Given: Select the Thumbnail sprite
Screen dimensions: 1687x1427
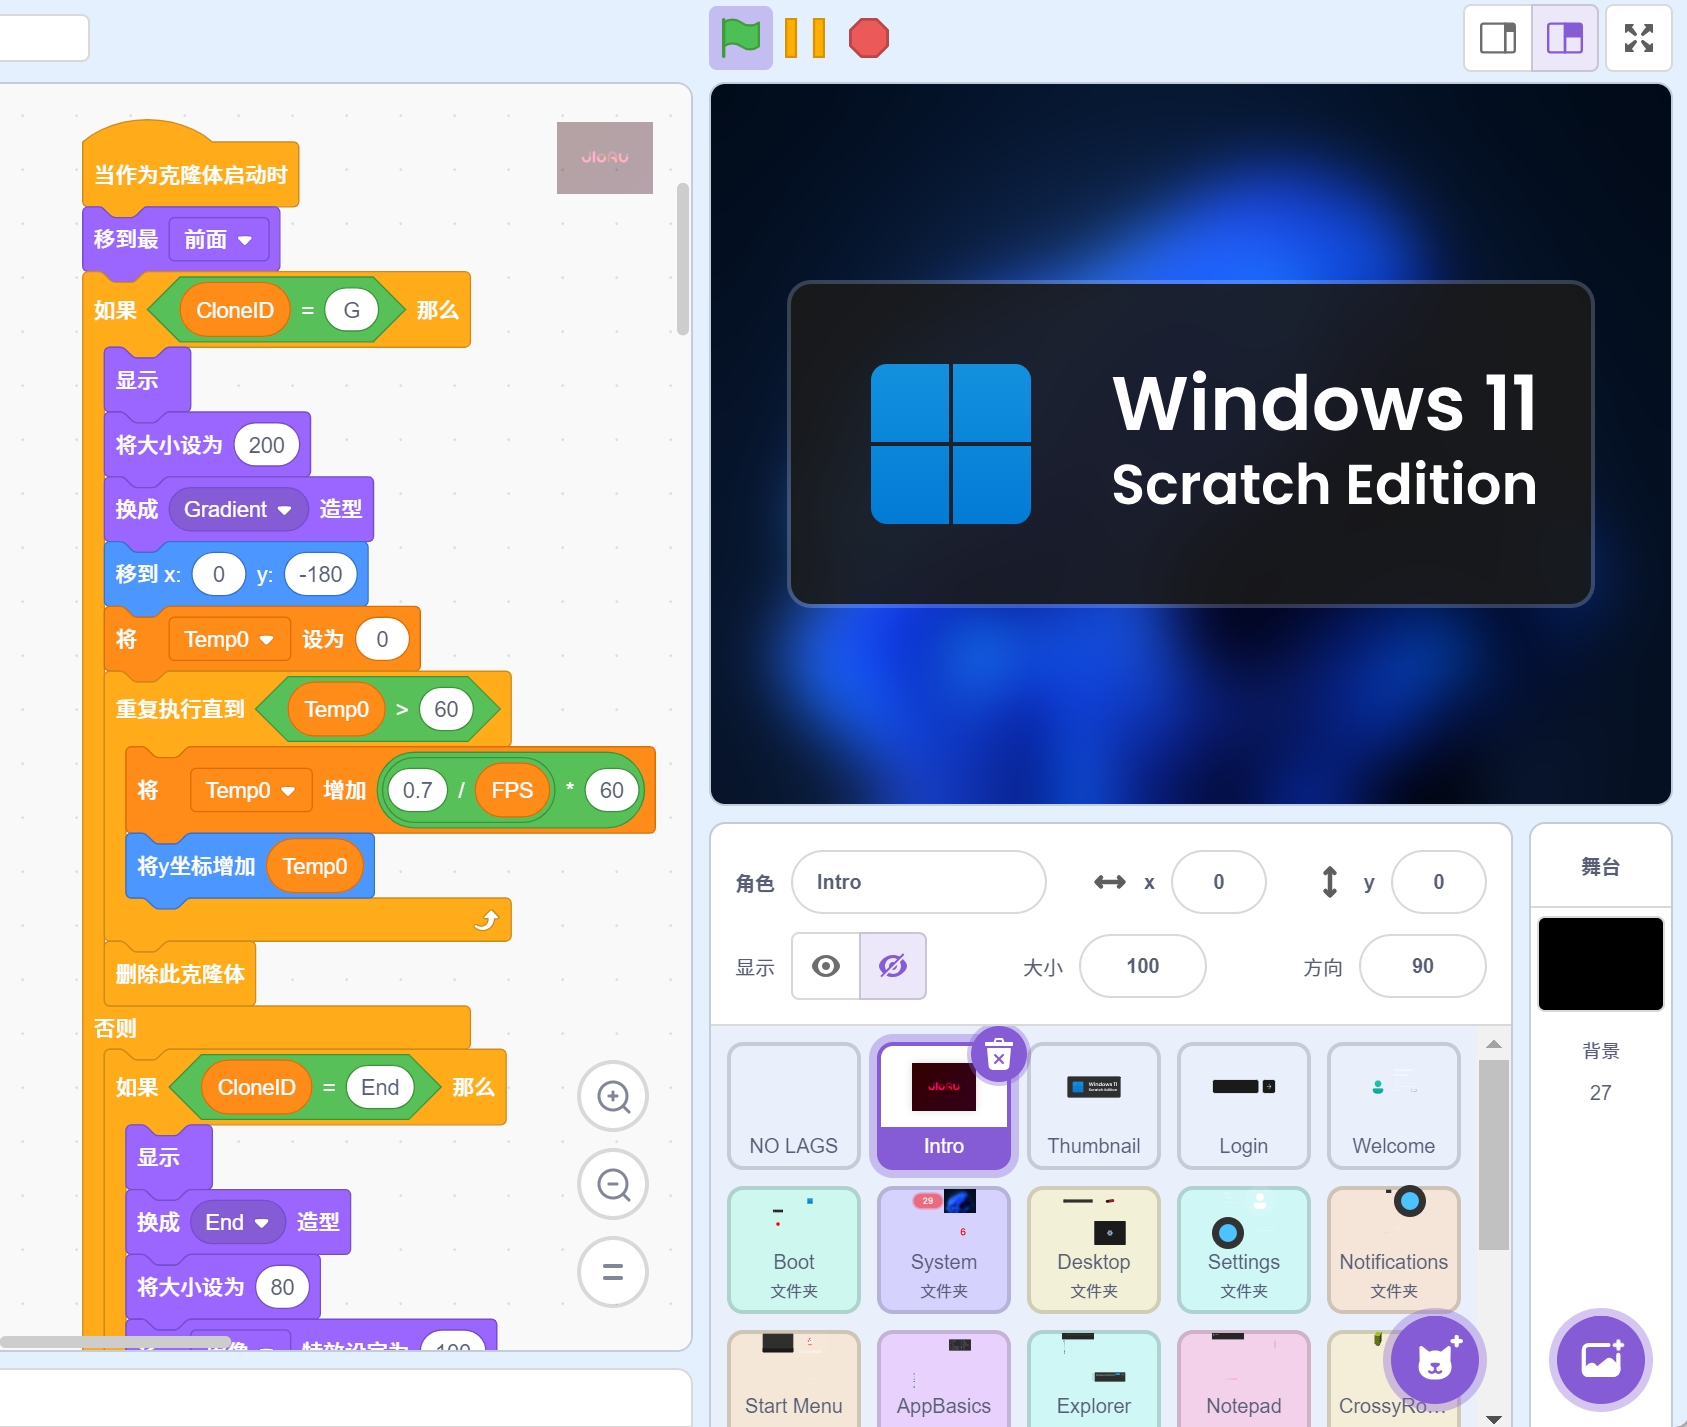Looking at the screenshot, I should pos(1093,1105).
